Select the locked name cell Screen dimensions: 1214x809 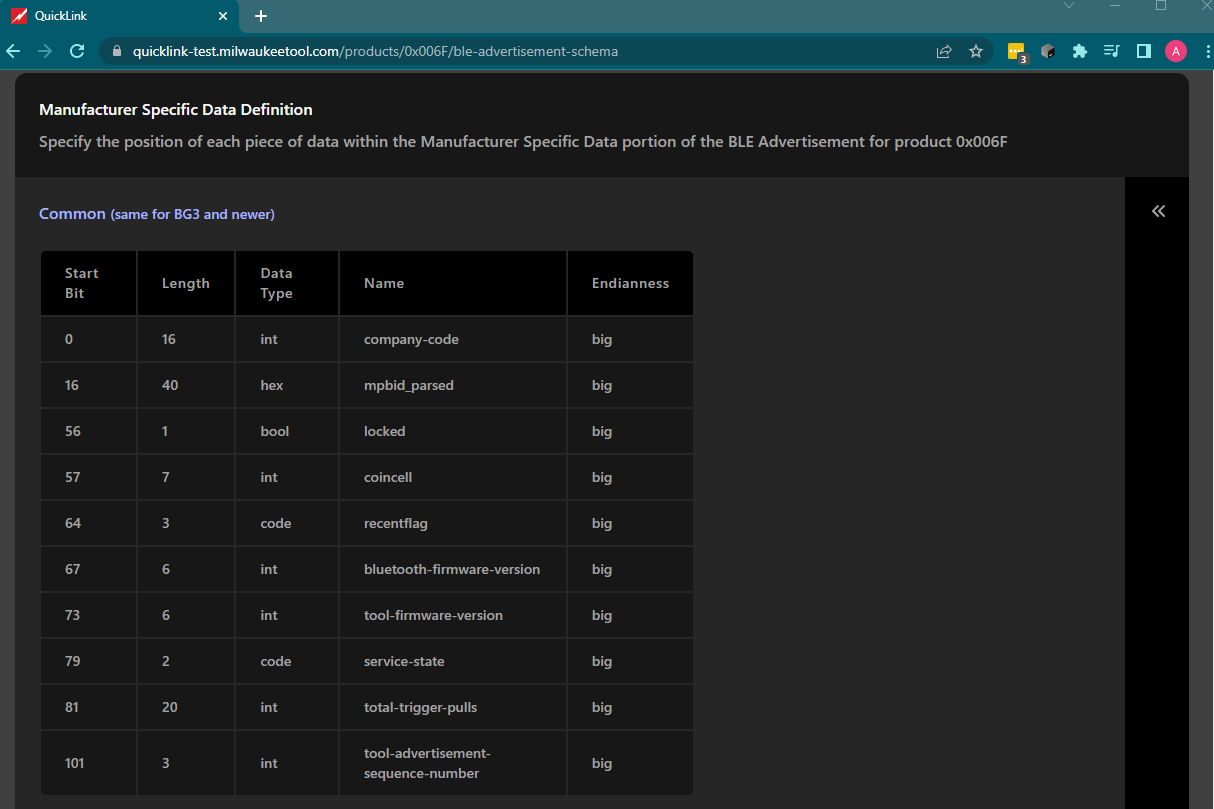click(453, 431)
